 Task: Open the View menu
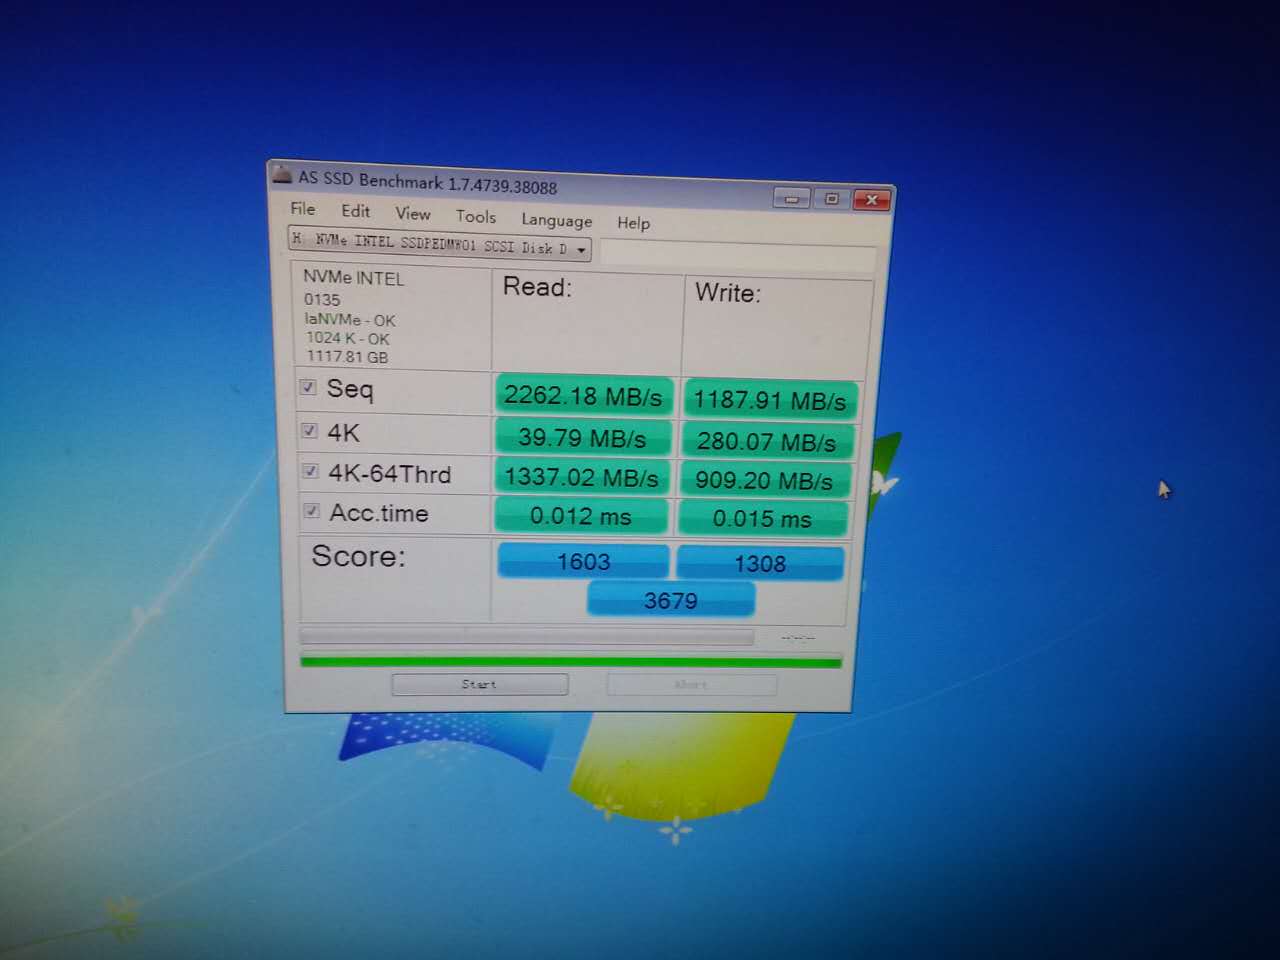coord(412,213)
